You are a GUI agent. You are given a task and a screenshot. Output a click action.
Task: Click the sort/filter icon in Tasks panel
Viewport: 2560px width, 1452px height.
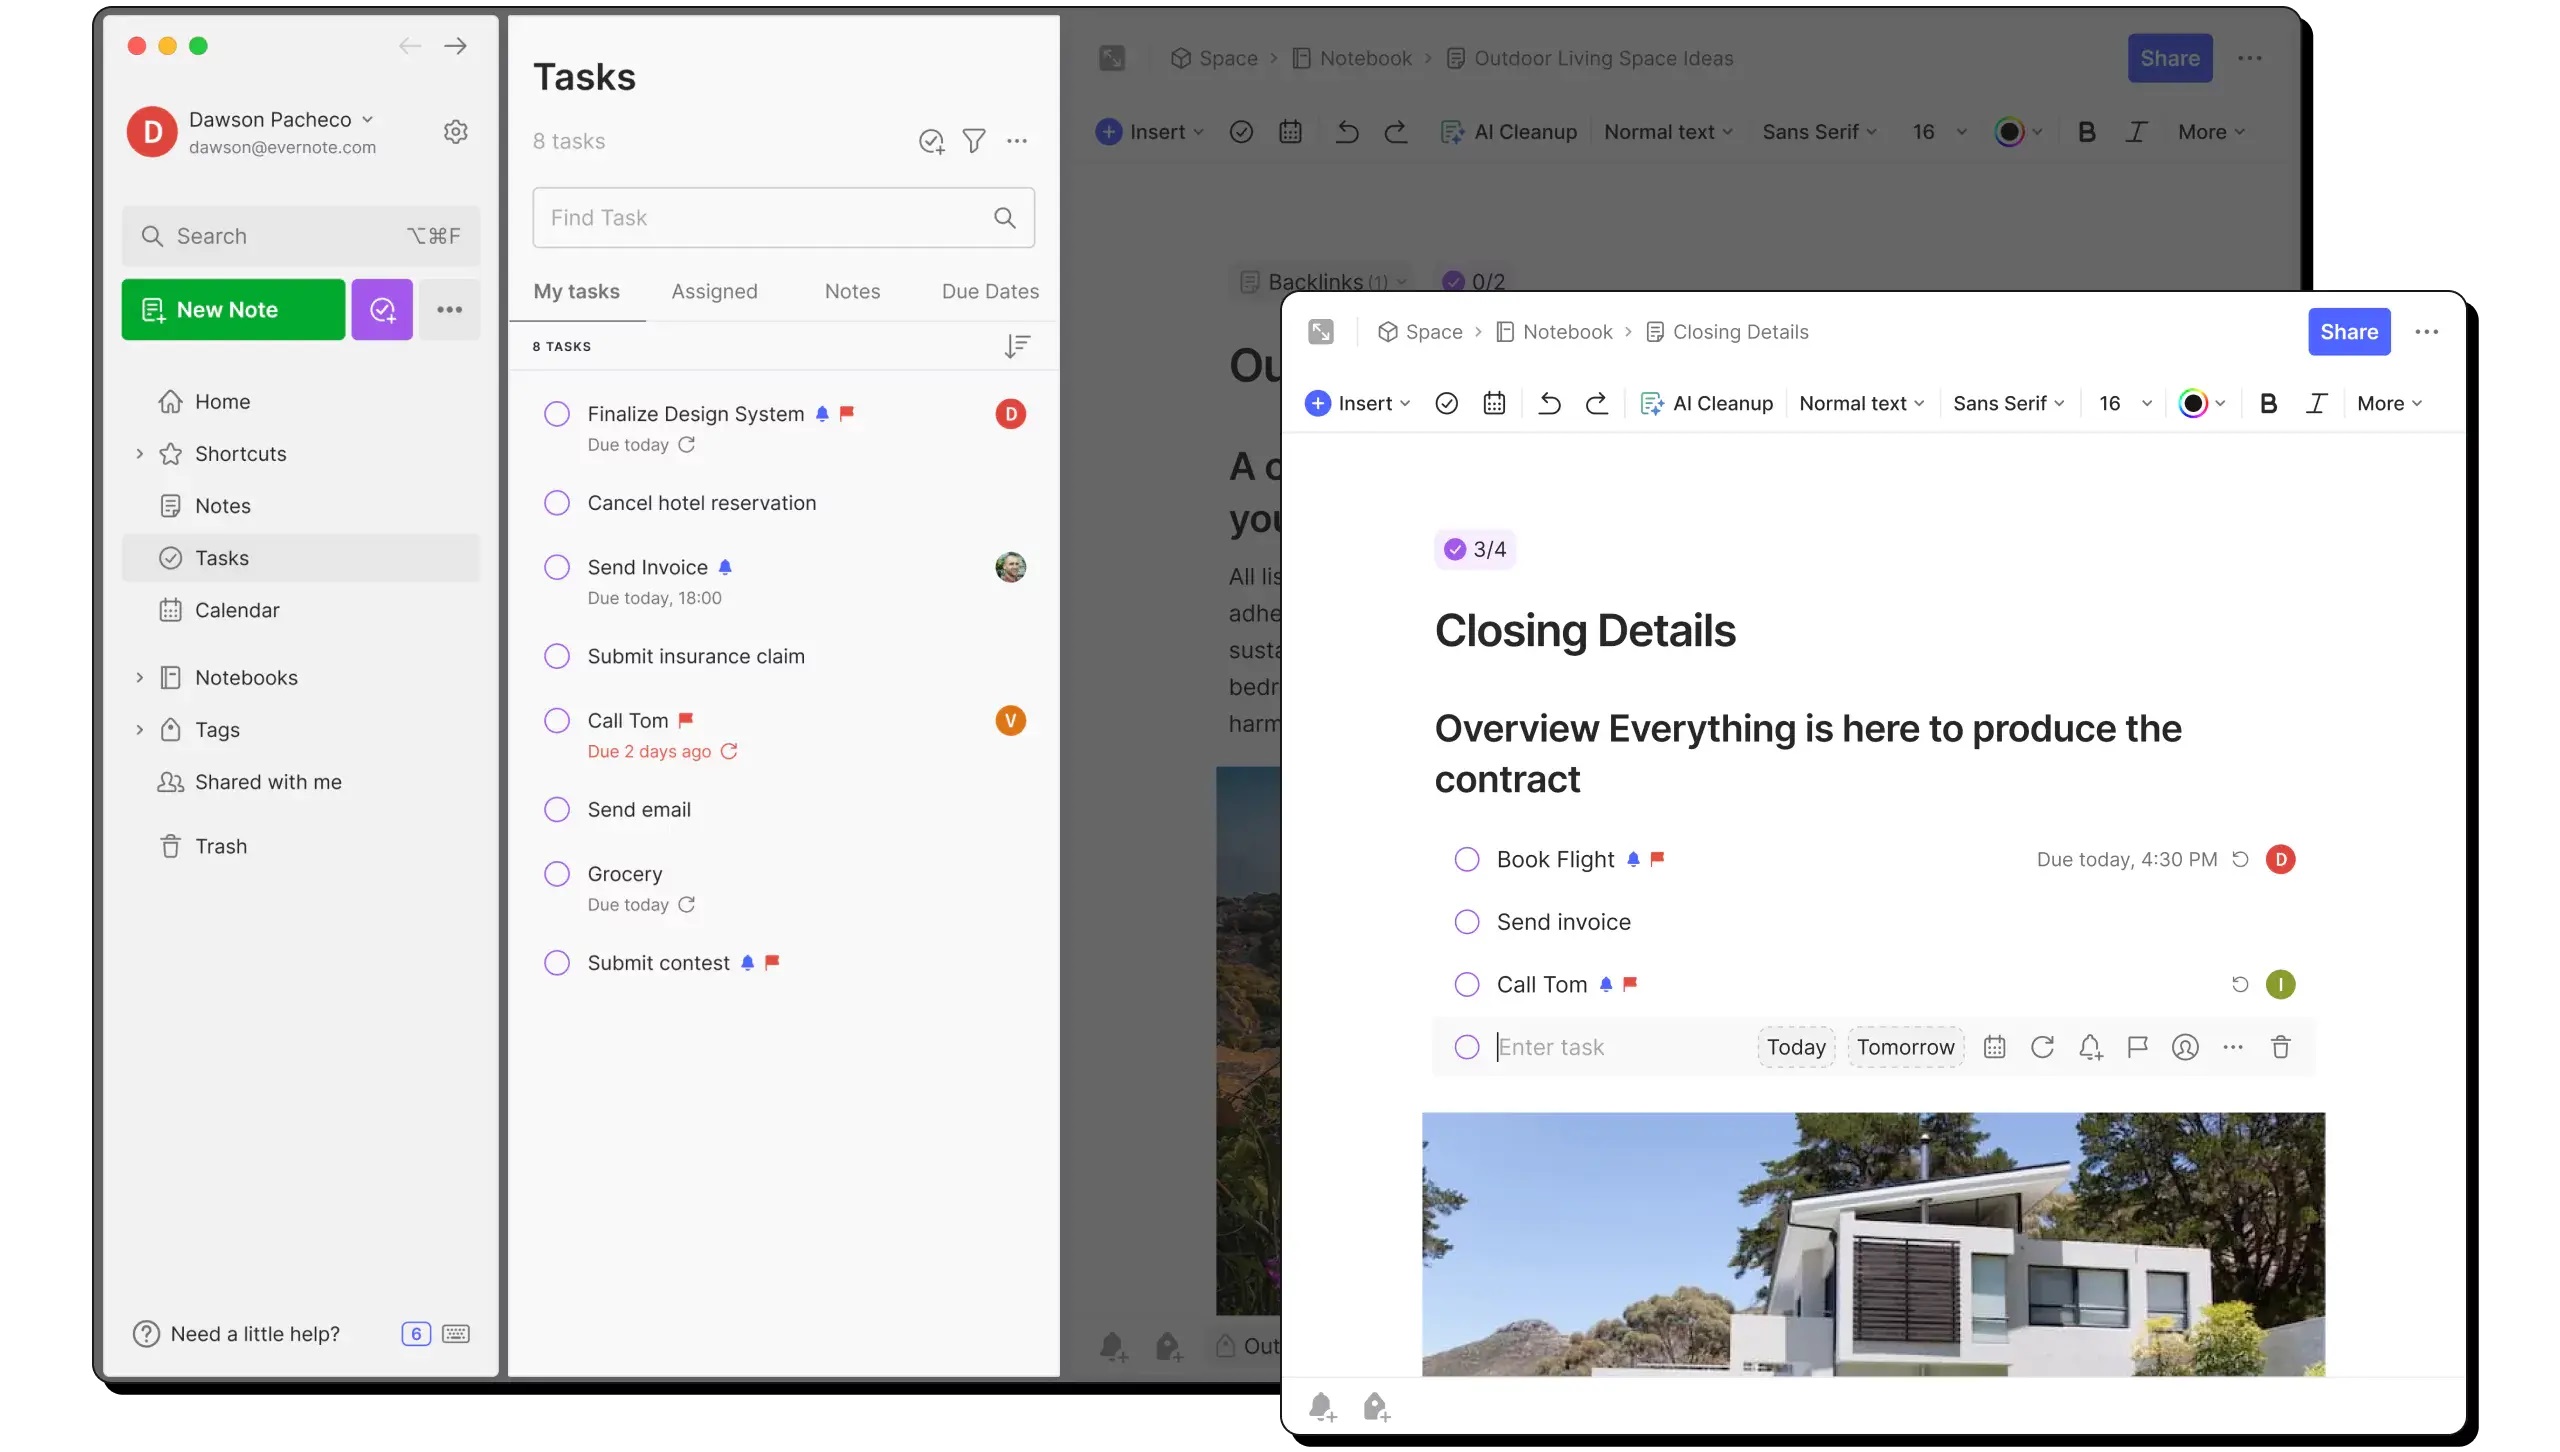click(x=972, y=141)
